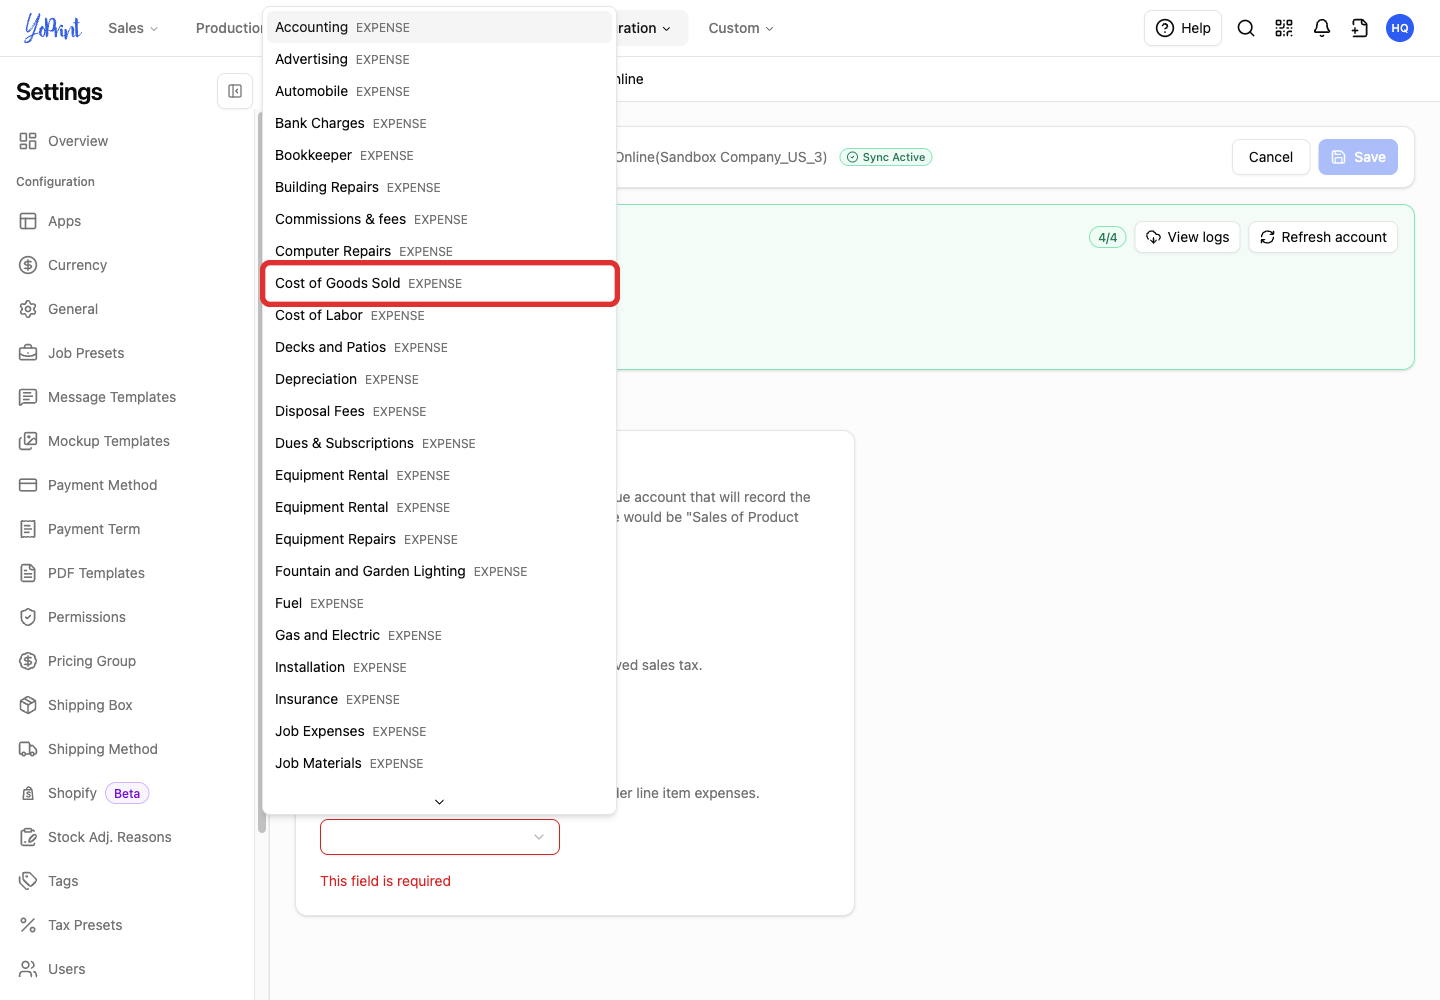Click the Tags icon in sidebar

[28, 881]
